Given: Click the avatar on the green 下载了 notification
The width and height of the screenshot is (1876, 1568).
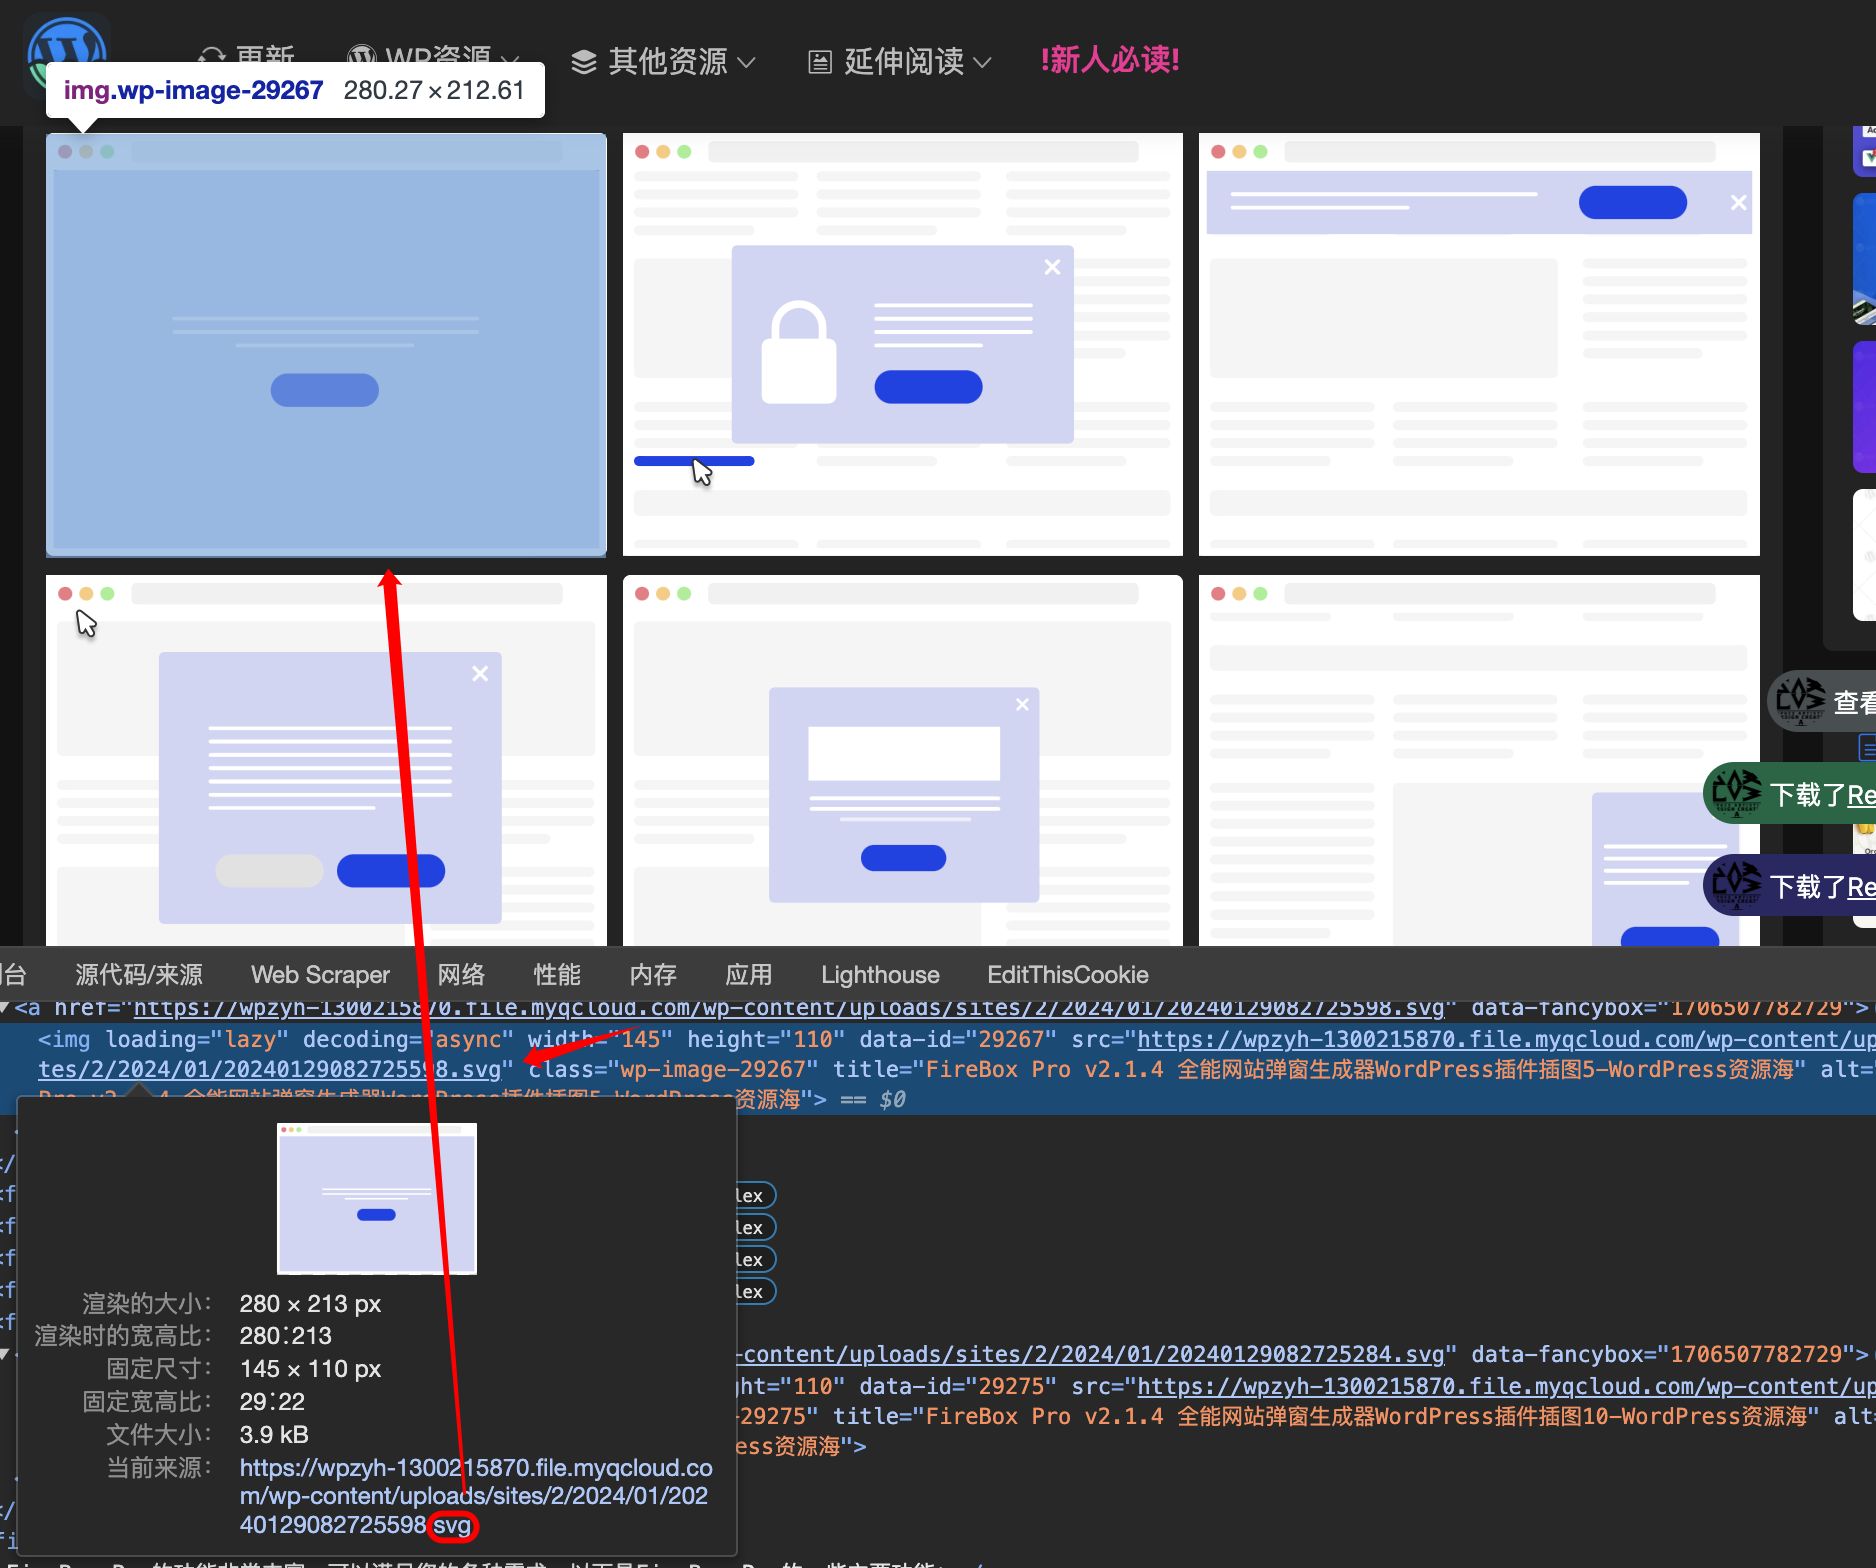Looking at the screenshot, I should click(x=1737, y=793).
